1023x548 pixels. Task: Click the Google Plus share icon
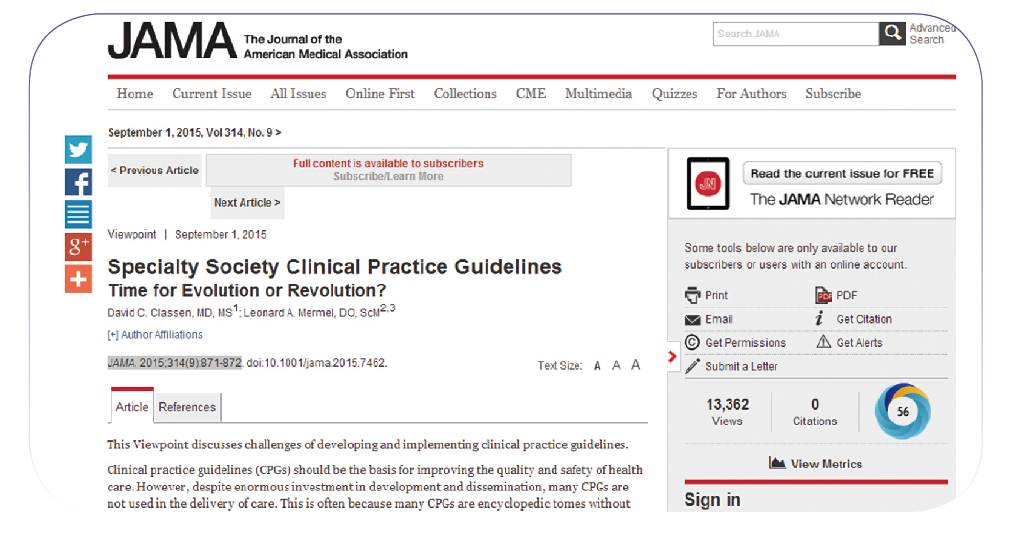(x=78, y=246)
